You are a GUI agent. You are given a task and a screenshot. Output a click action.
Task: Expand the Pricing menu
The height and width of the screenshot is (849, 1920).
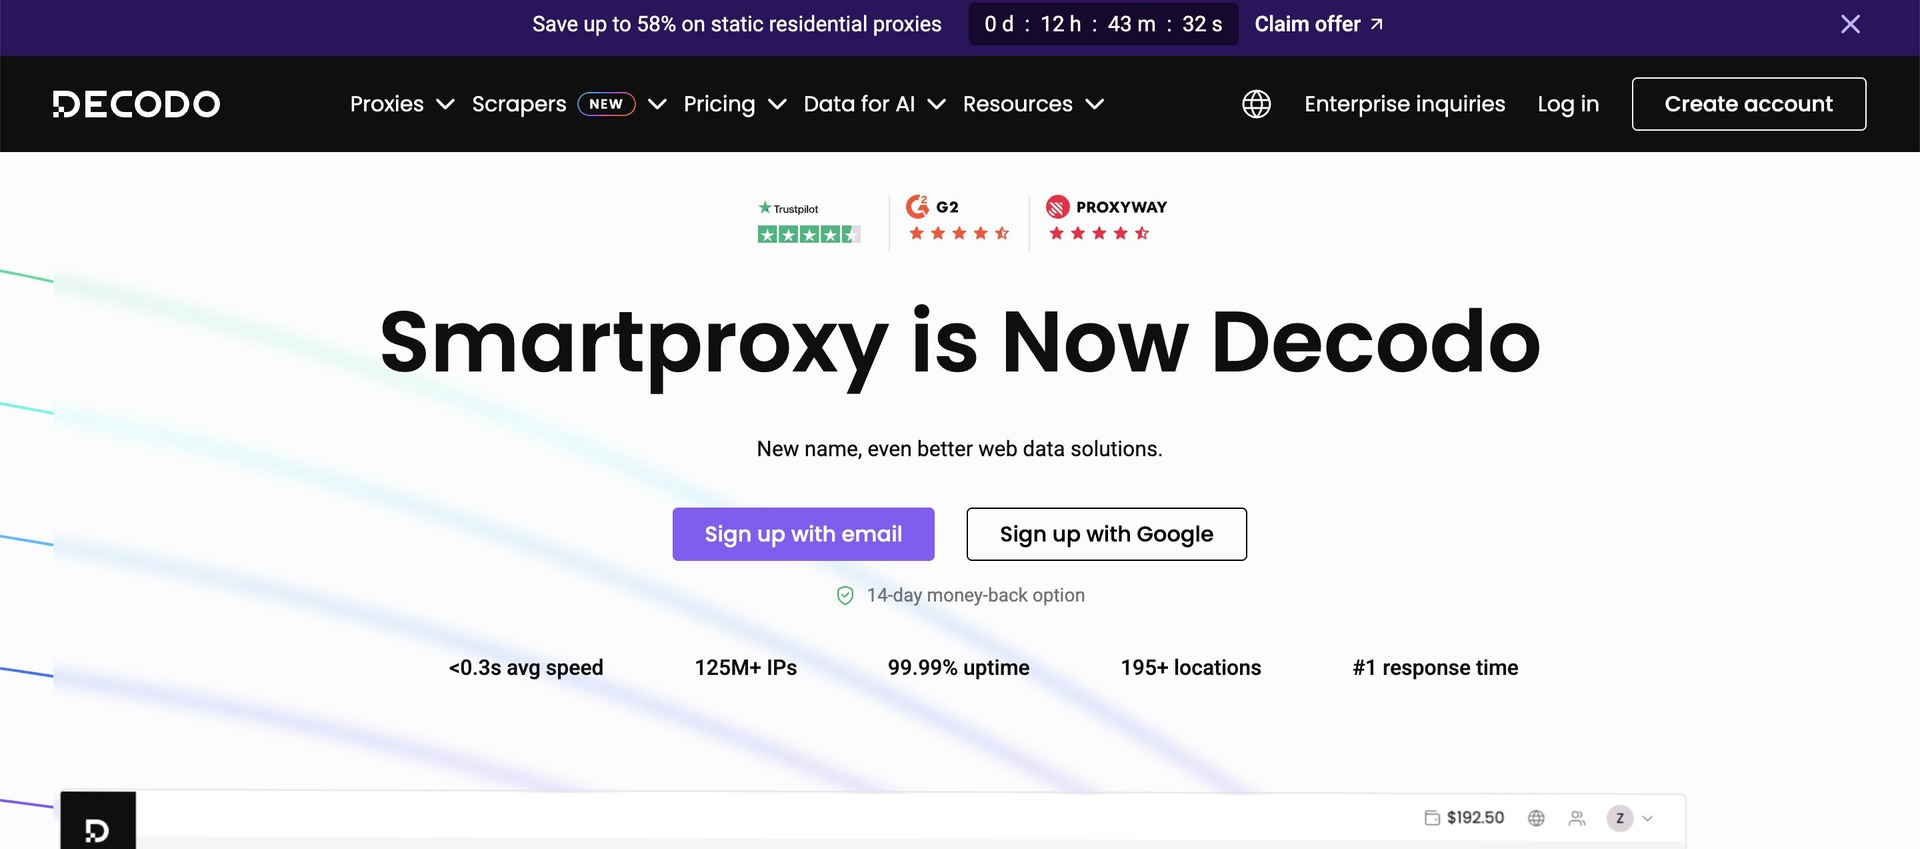[x=735, y=104]
